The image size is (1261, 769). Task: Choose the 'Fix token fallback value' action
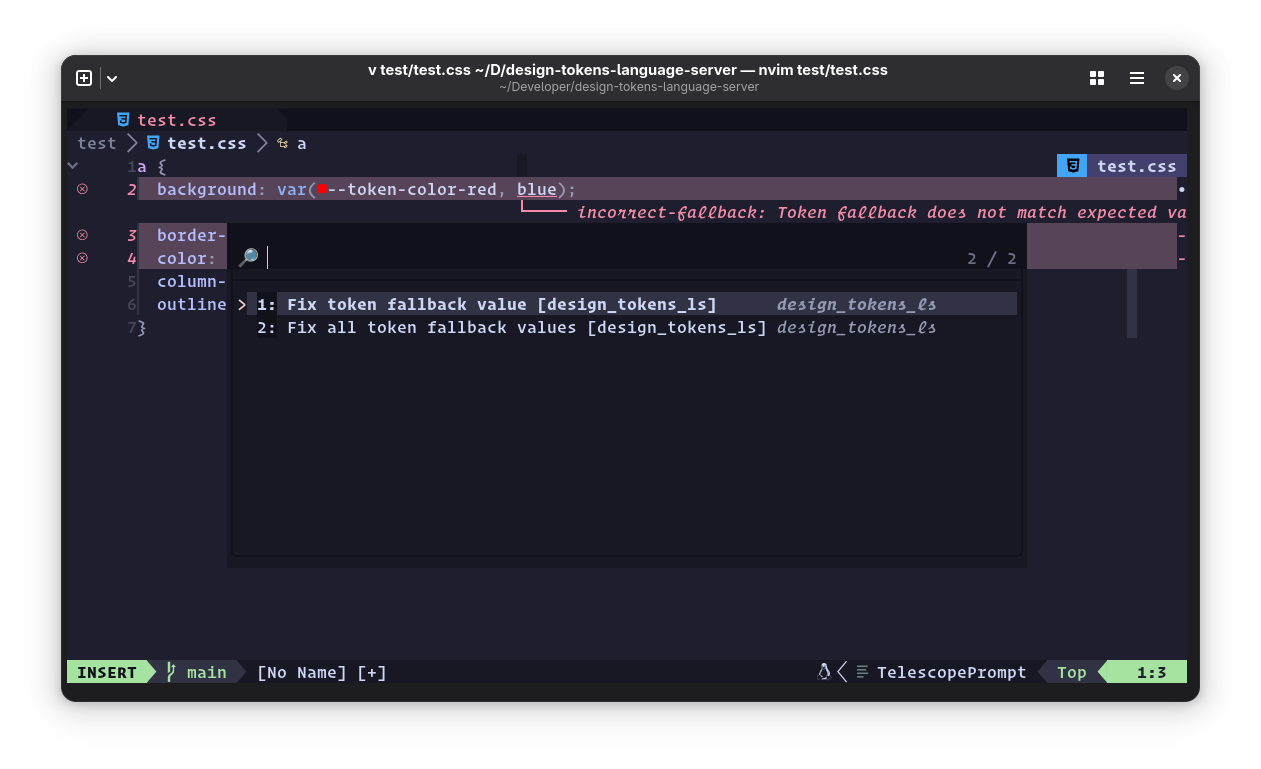pyautogui.click(x=500, y=304)
